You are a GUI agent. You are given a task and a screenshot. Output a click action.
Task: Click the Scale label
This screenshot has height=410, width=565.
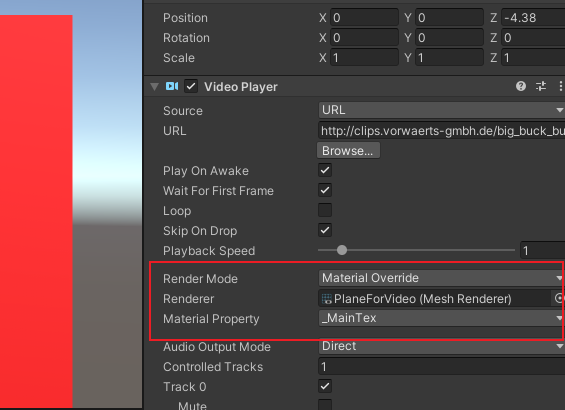179,58
